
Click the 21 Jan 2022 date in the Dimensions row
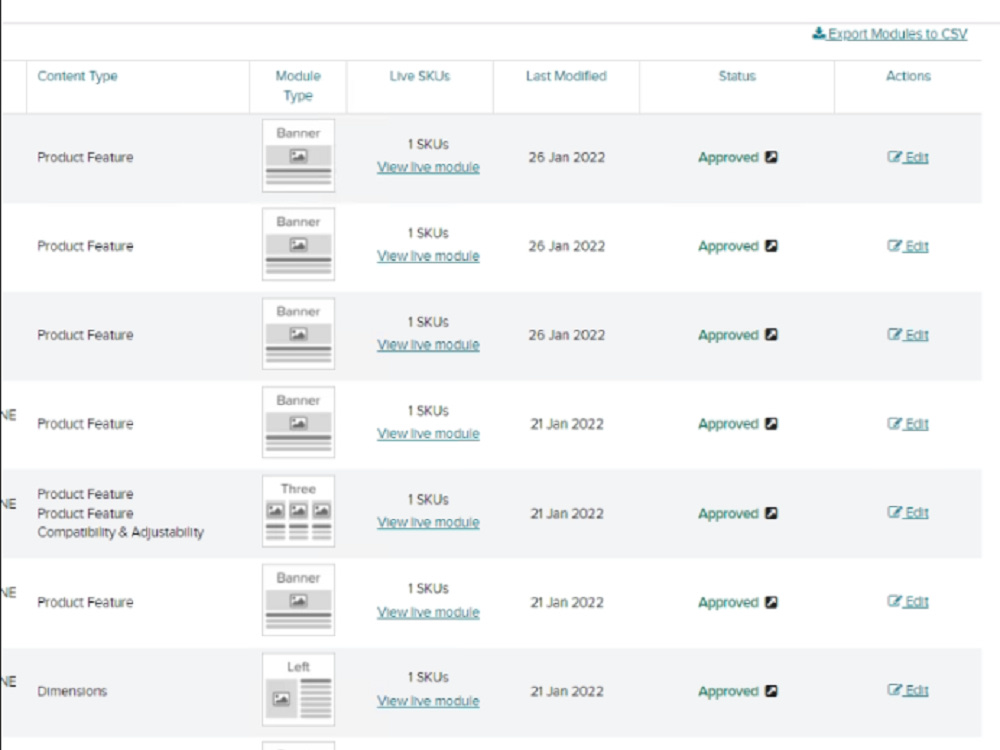click(x=566, y=691)
